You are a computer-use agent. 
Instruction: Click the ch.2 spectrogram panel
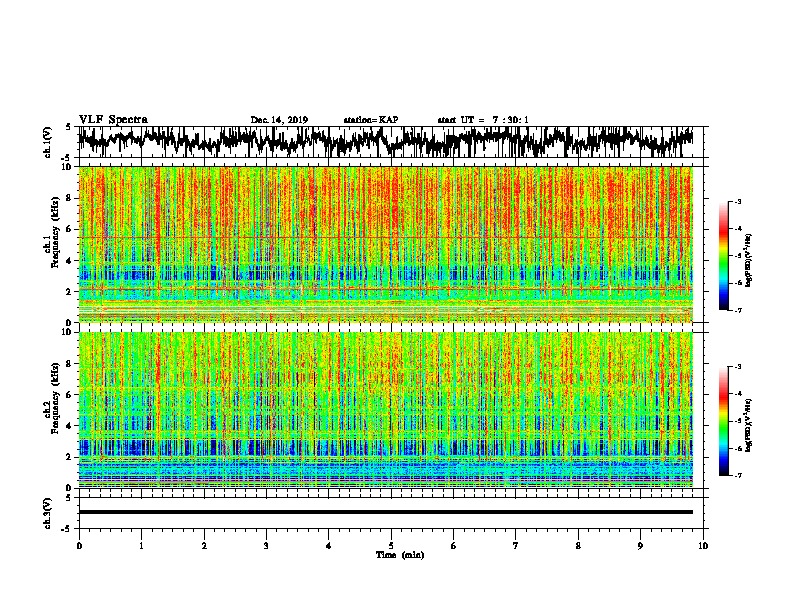click(385, 410)
